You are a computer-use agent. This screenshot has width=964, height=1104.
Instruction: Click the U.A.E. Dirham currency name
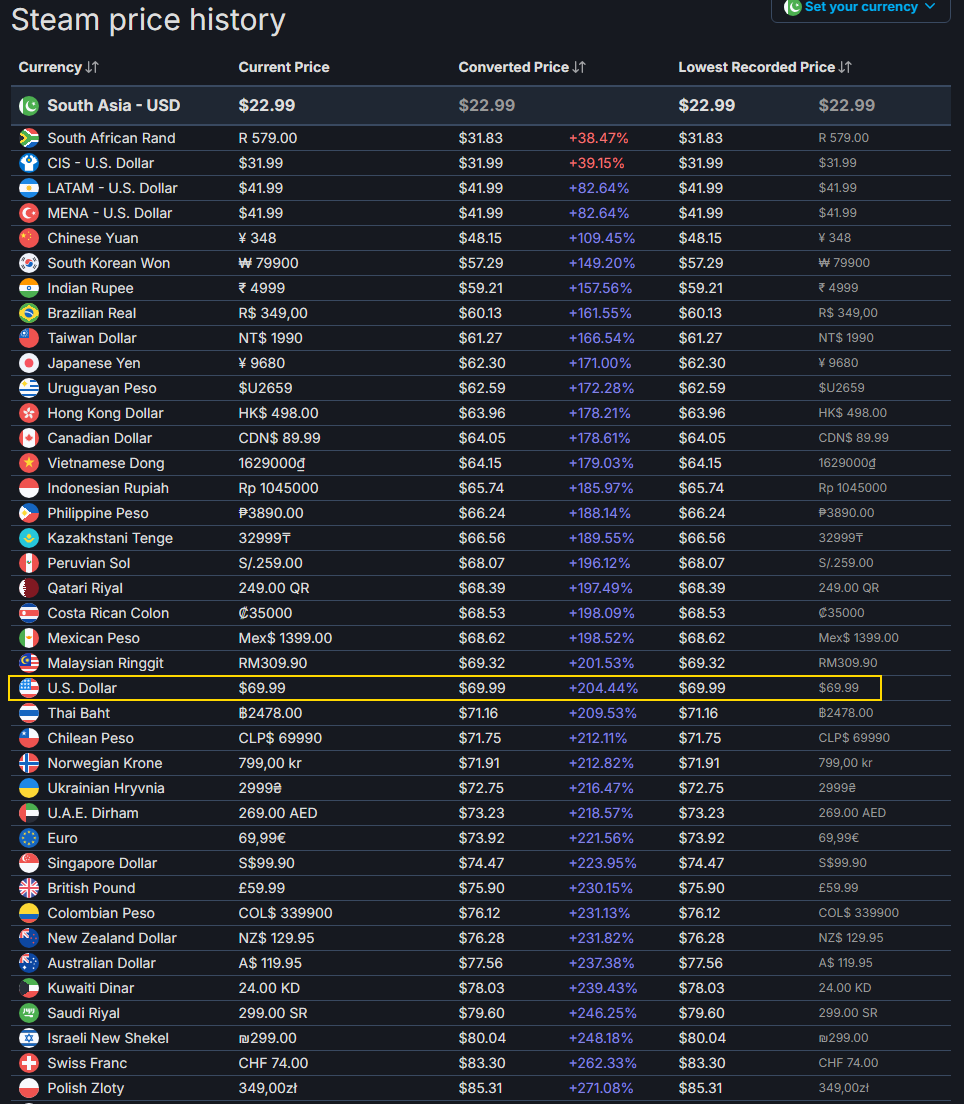pyautogui.click(x=93, y=813)
